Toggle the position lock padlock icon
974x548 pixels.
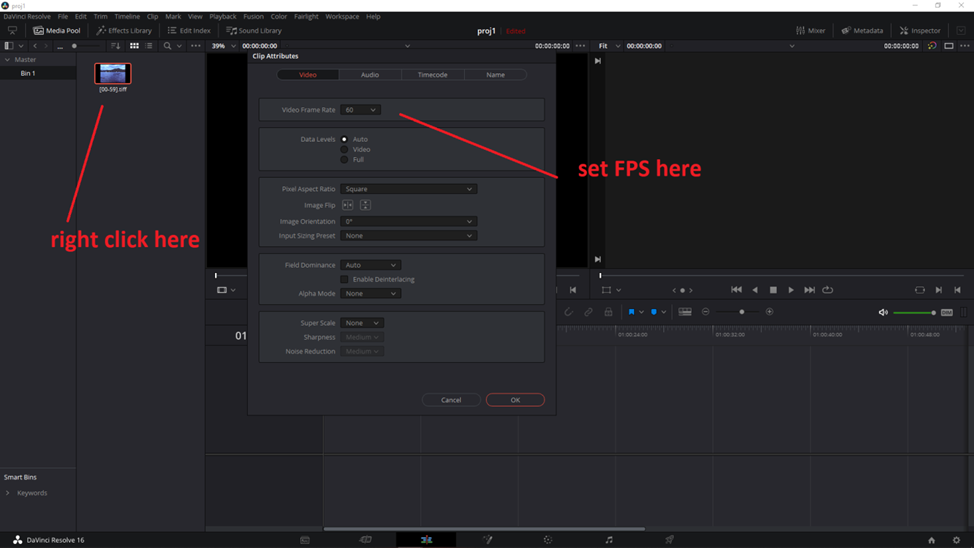[608, 312]
